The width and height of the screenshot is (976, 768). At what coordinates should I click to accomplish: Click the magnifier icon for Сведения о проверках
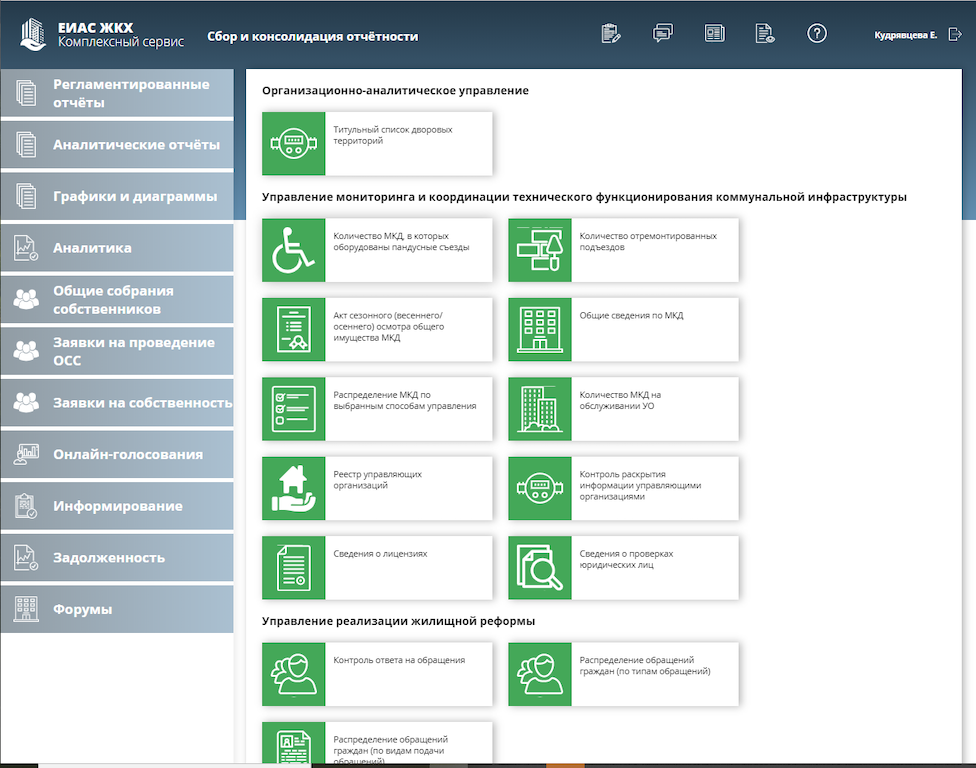tap(540, 567)
